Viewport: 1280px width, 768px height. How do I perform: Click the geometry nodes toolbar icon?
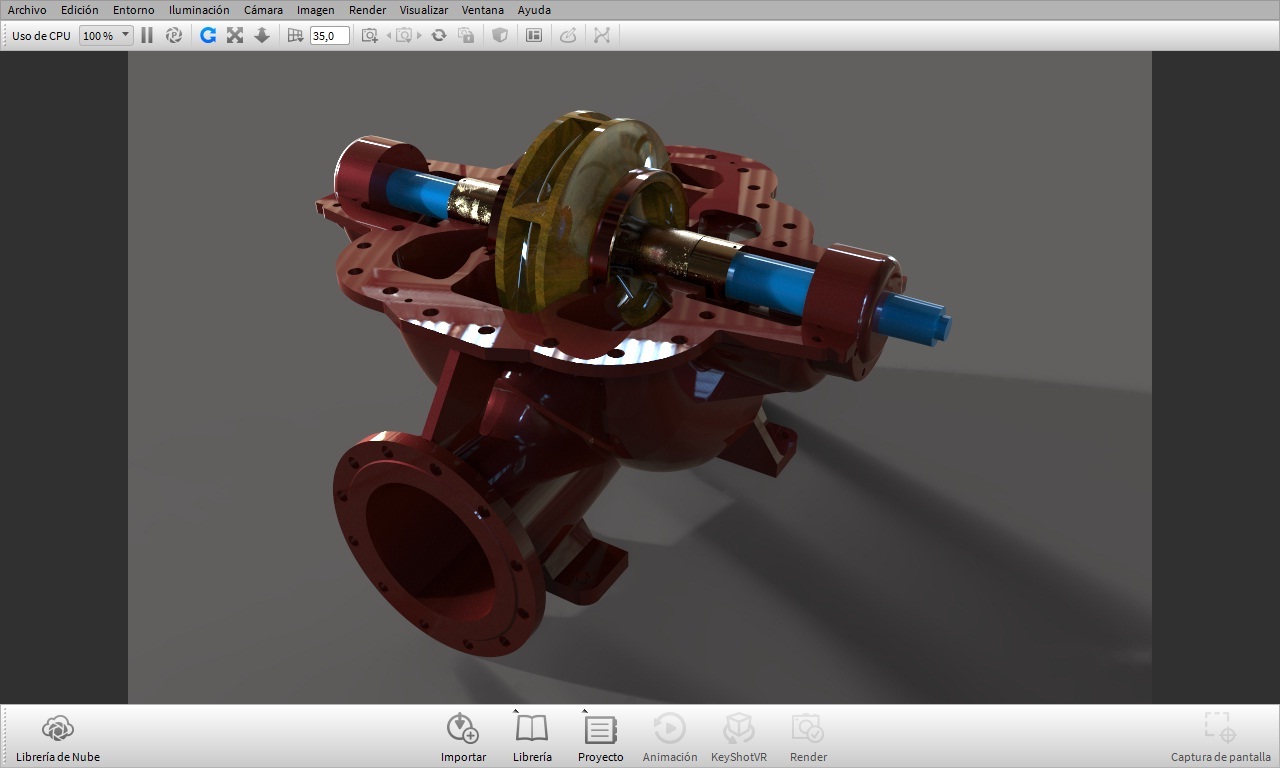[602, 35]
